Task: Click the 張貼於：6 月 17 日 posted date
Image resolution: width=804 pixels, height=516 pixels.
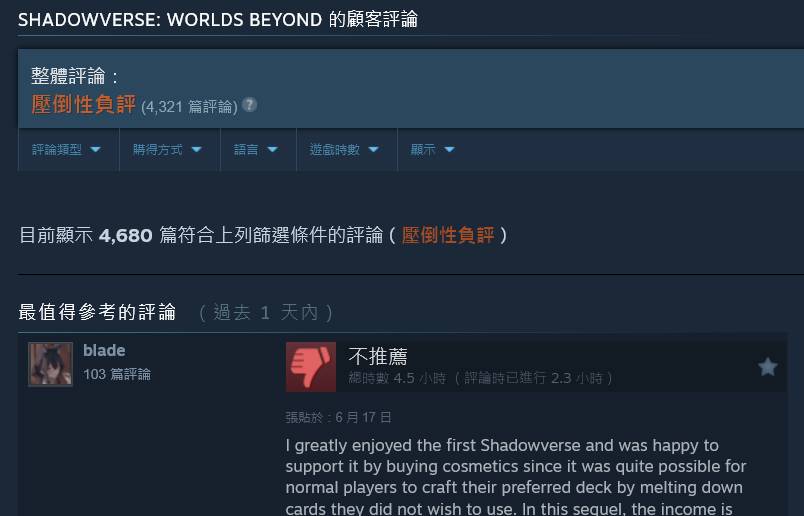Action: (338, 418)
